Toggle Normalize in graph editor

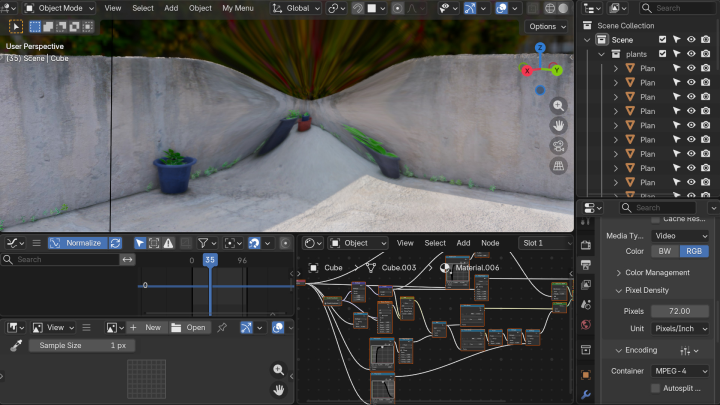click(77, 243)
